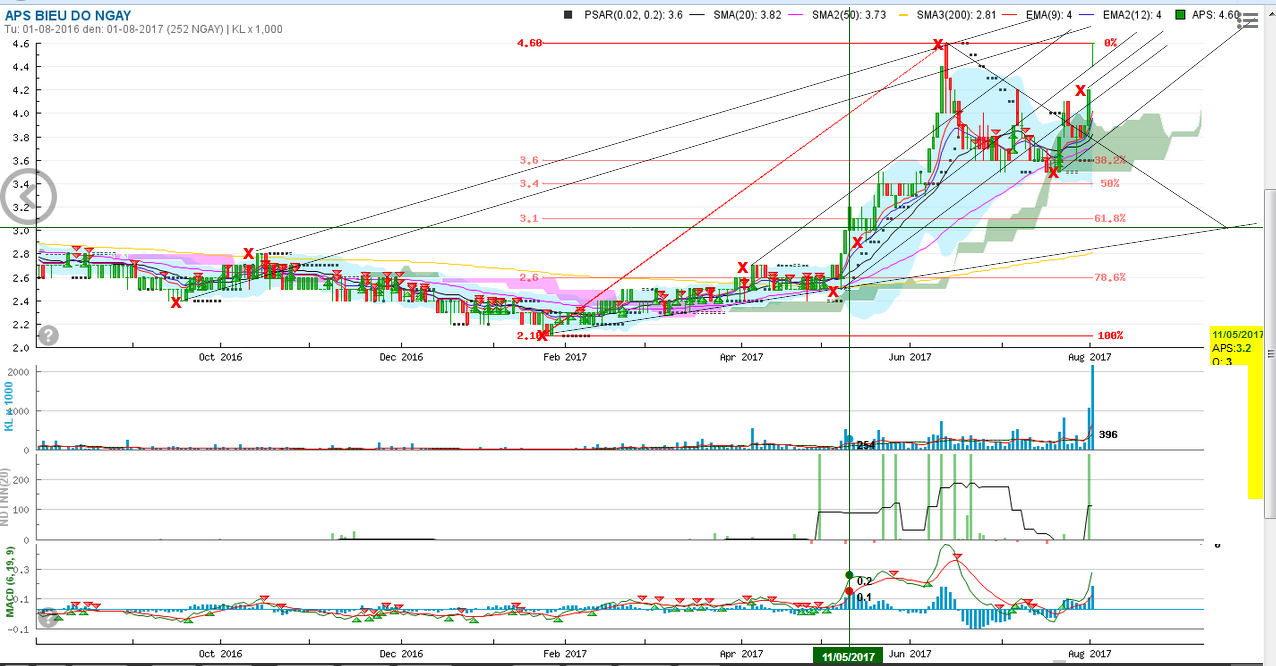The image size is (1276, 666).
Task: Click the red MACD dot near 0.1
Action: (849, 592)
